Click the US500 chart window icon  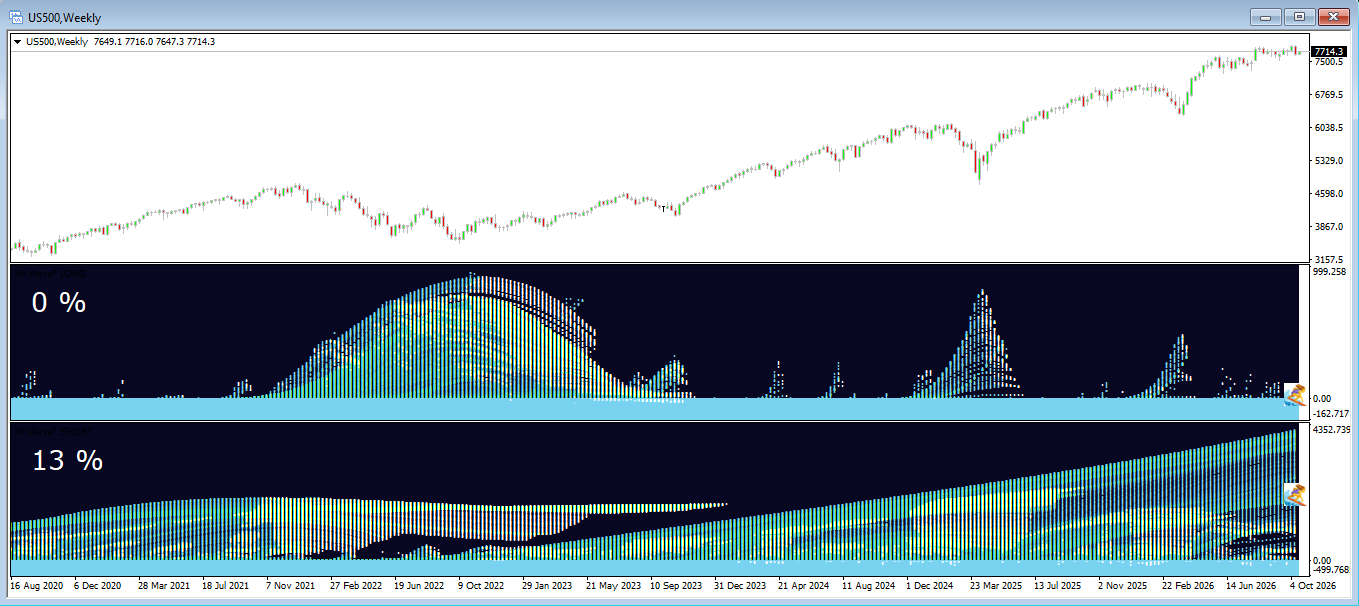pos(17,17)
